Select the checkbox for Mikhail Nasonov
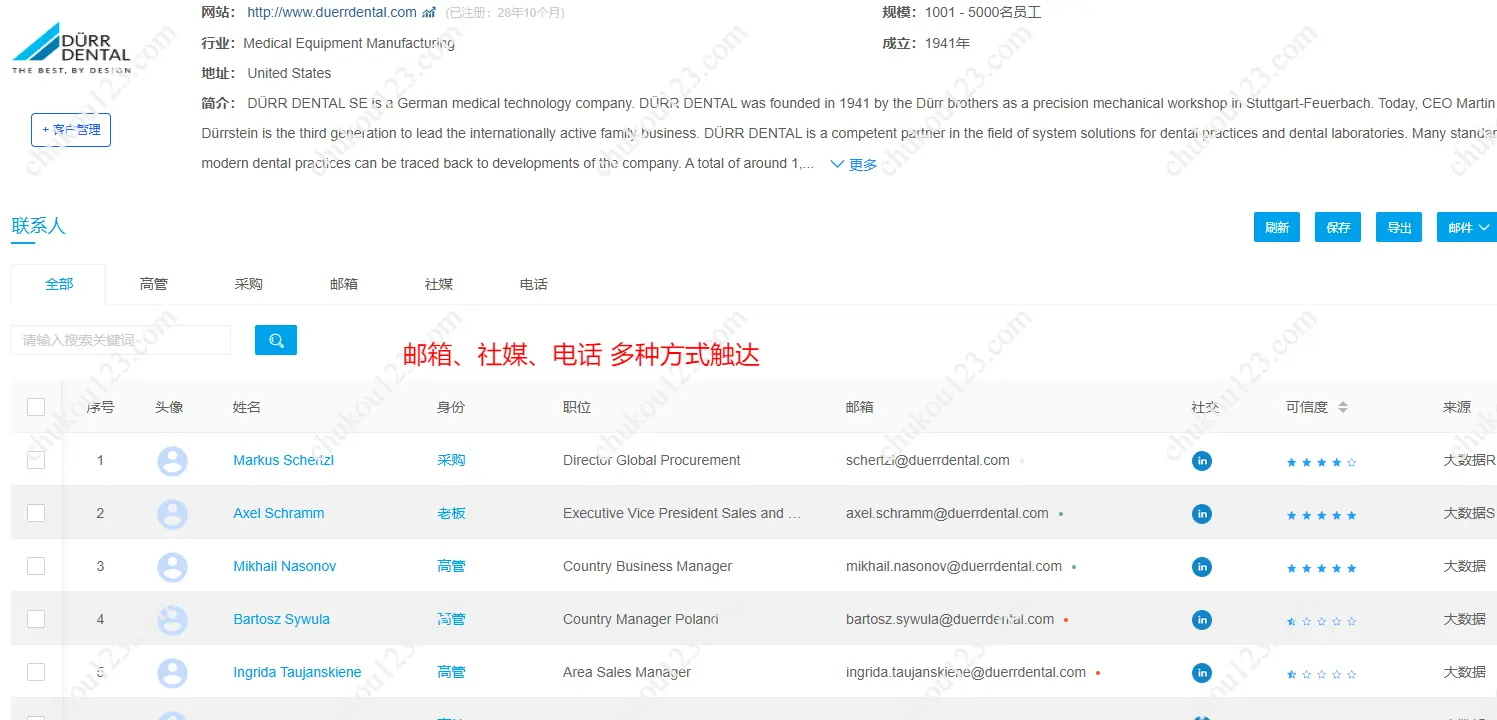Screen dimensions: 1497x720 (x=36, y=566)
